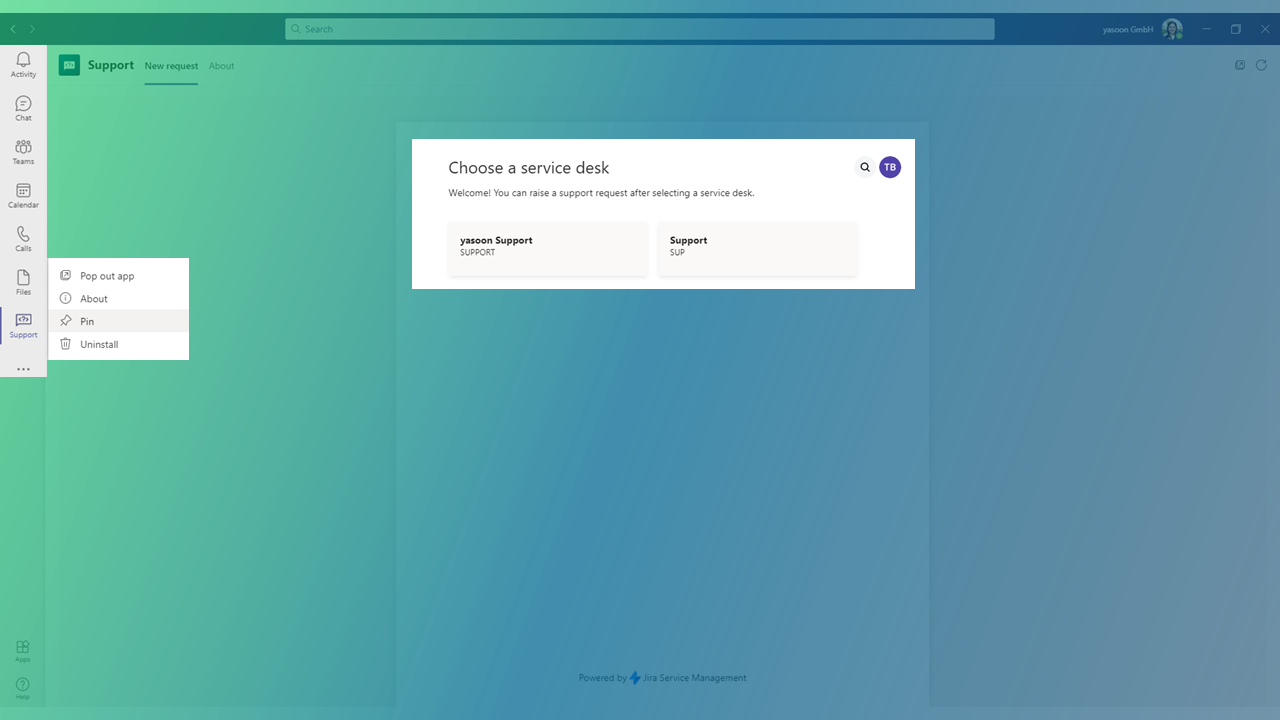This screenshot has width=1280, height=720.
Task: Expand the more apps ellipsis
Action: 23,369
